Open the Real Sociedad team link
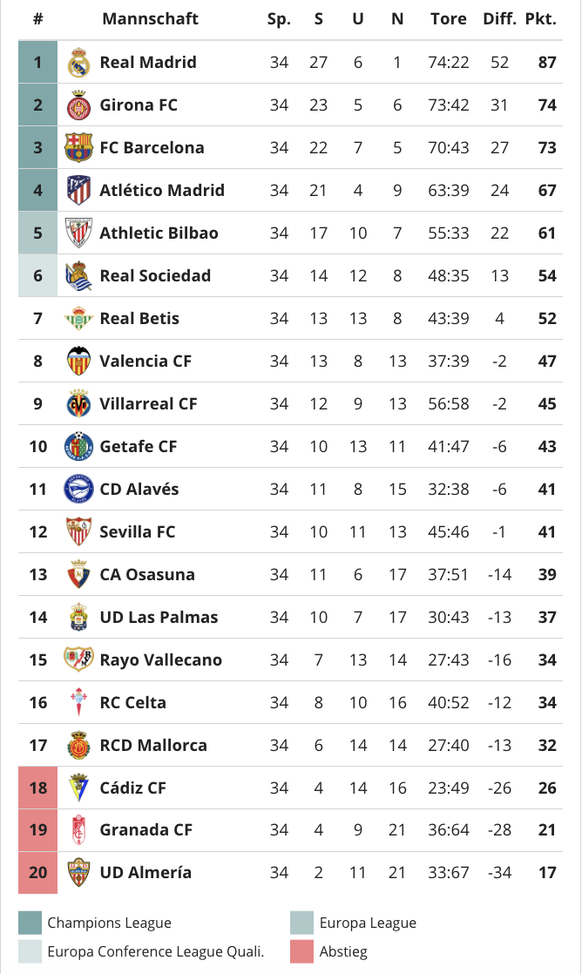582x974 pixels. click(155, 276)
